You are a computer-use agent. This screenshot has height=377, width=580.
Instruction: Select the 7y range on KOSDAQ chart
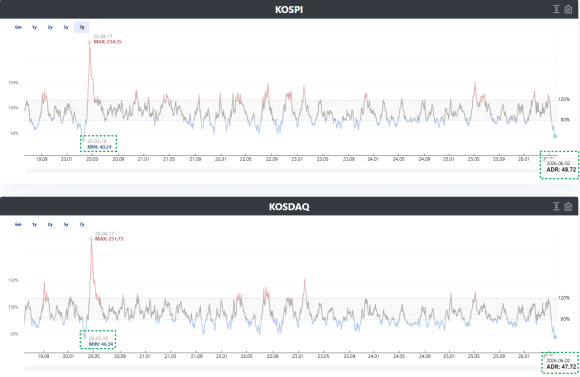[82, 224]
